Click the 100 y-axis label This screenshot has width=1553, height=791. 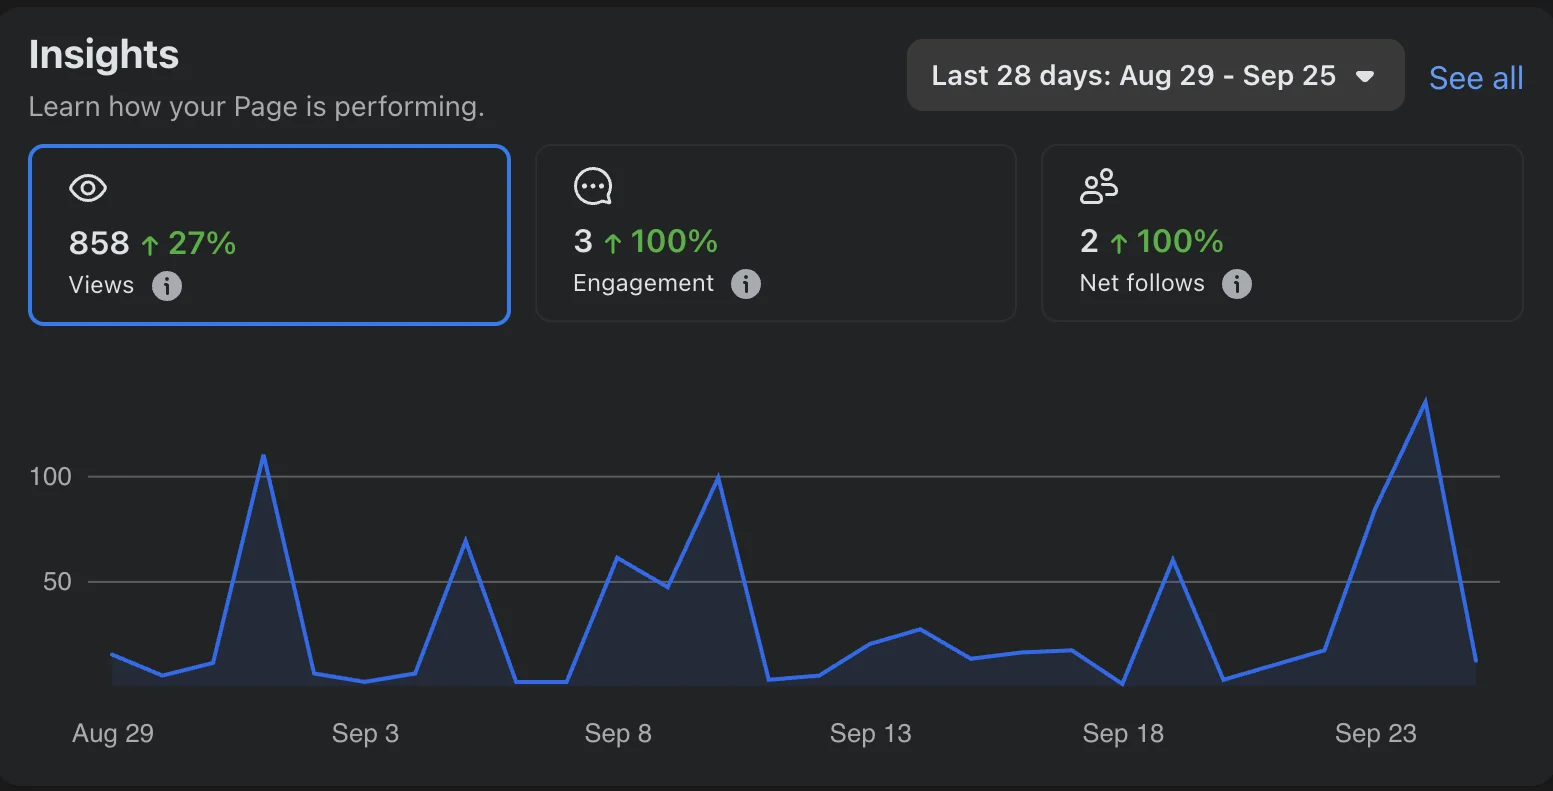pyautogui.click(x=51, y=476)
